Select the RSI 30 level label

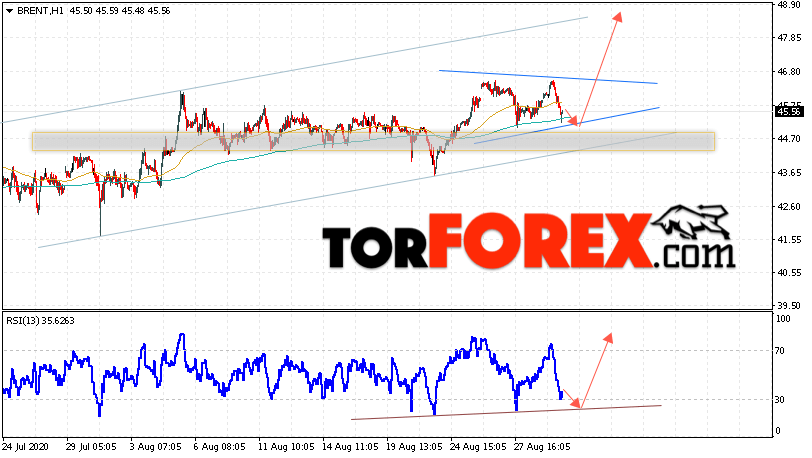[781, 399]
